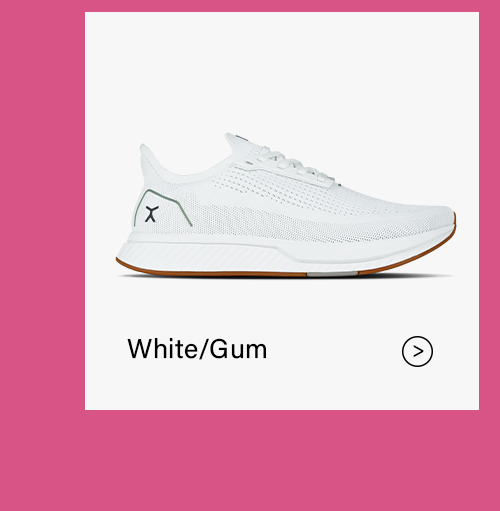Click the gum brown outsole of the shoe

click(x=213, y=272)
